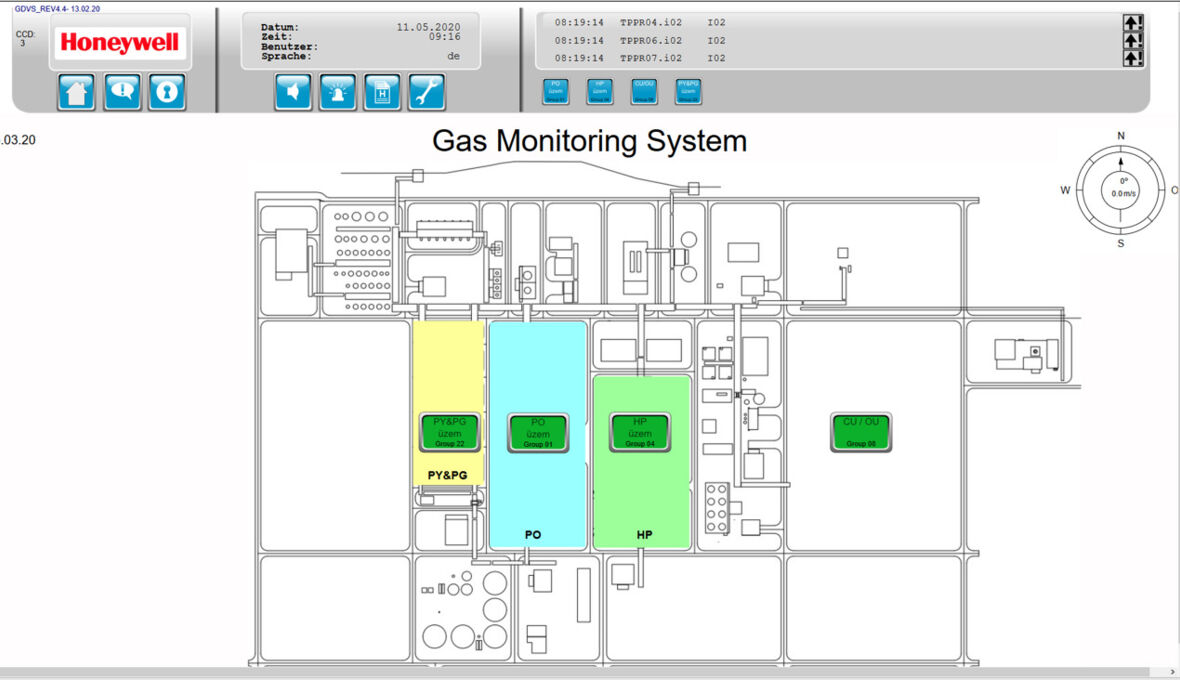
Task: Select the CU/OU group shortcut in top bar
Action: (x=644, y=91)
